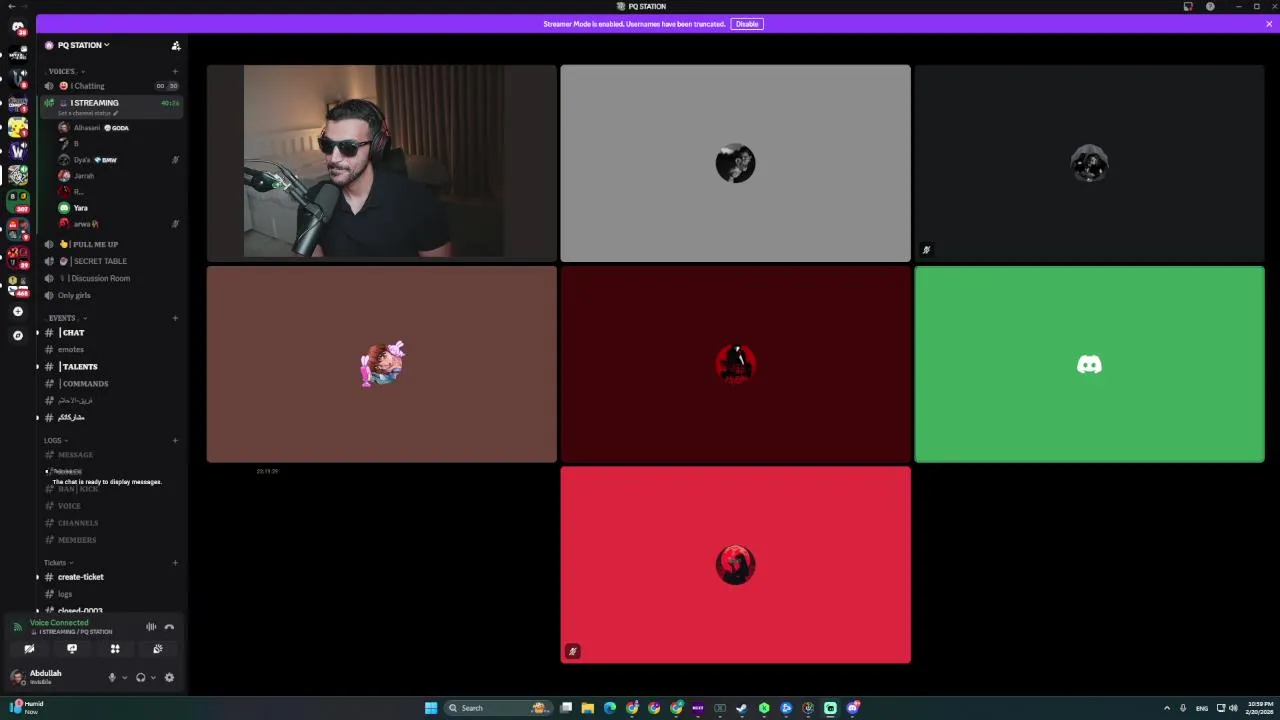Toggle microphone mute in user panel
1280x720 pixels.
(x=112, y=677)
